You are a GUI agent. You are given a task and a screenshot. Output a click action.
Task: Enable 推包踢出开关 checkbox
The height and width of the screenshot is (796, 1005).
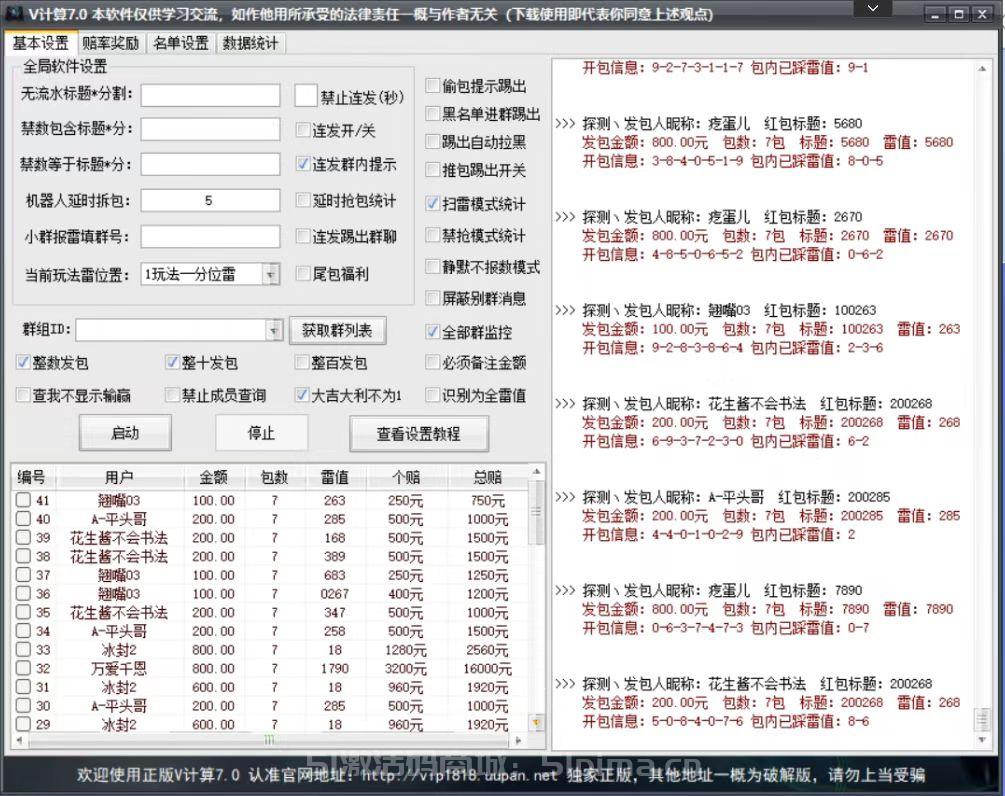(x=433, y=170)
